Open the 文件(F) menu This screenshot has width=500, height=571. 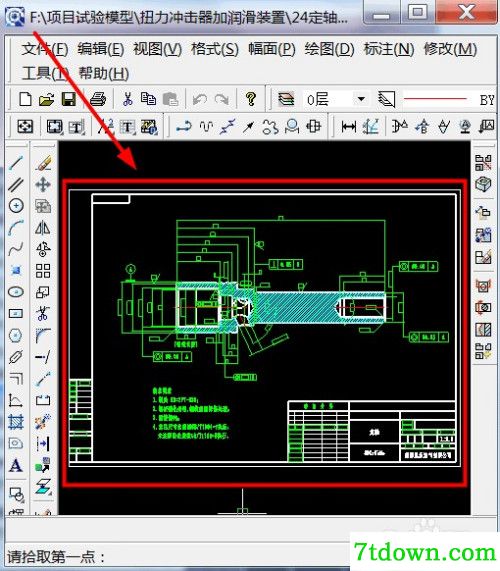[44, 49]
